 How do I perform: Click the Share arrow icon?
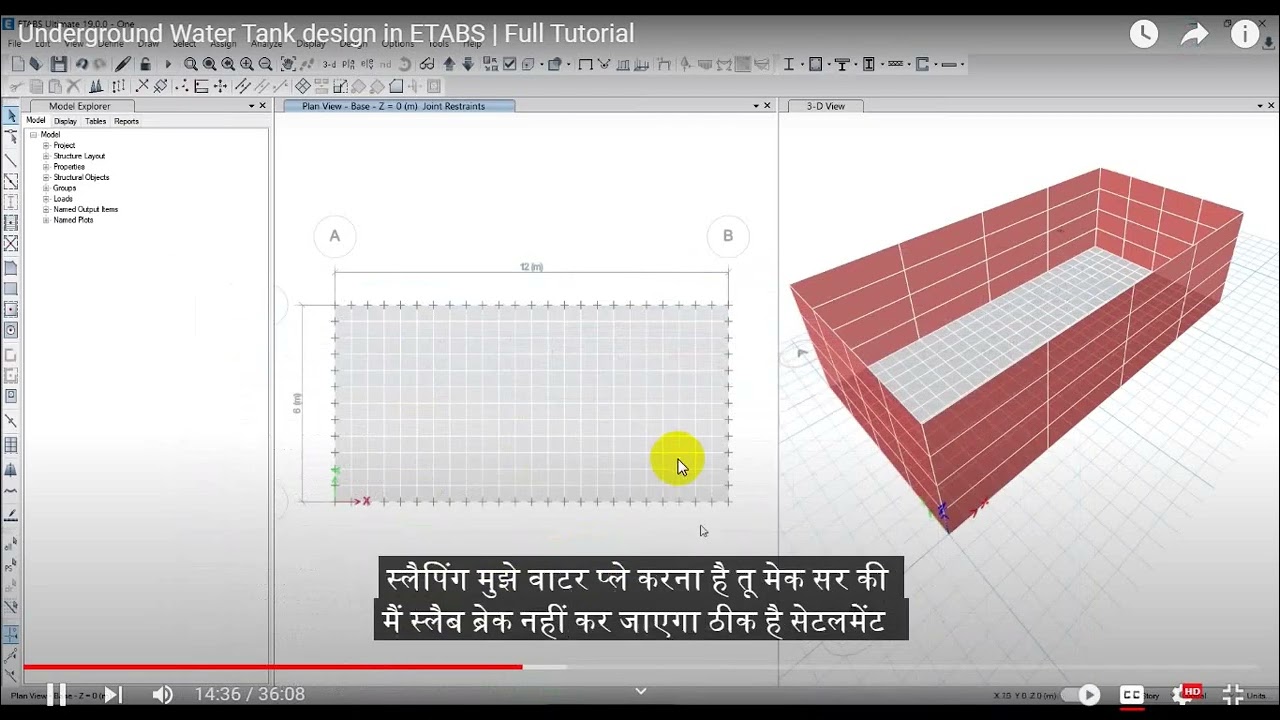[1195, 34]
